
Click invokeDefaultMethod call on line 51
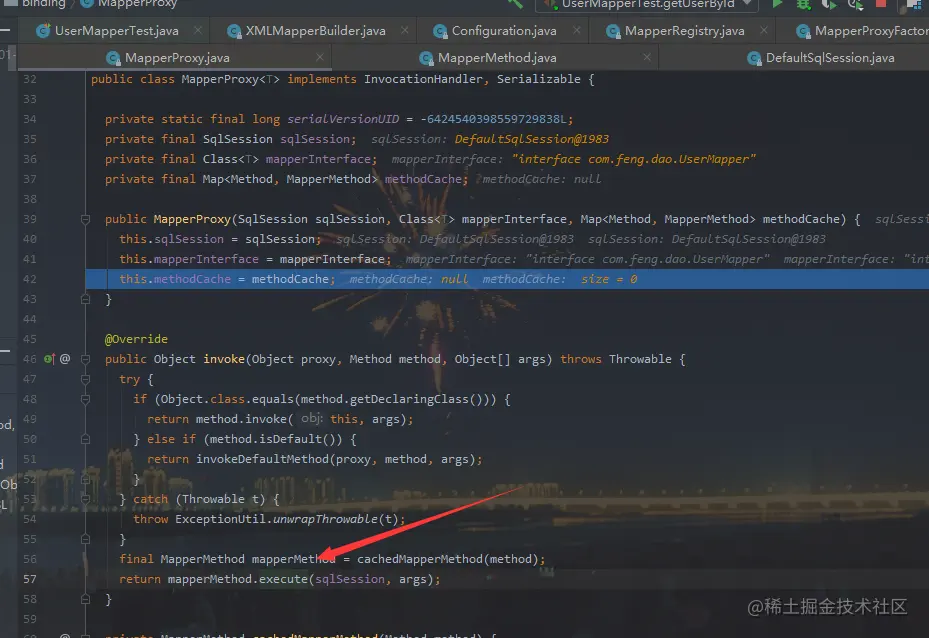tap(262, 459)
